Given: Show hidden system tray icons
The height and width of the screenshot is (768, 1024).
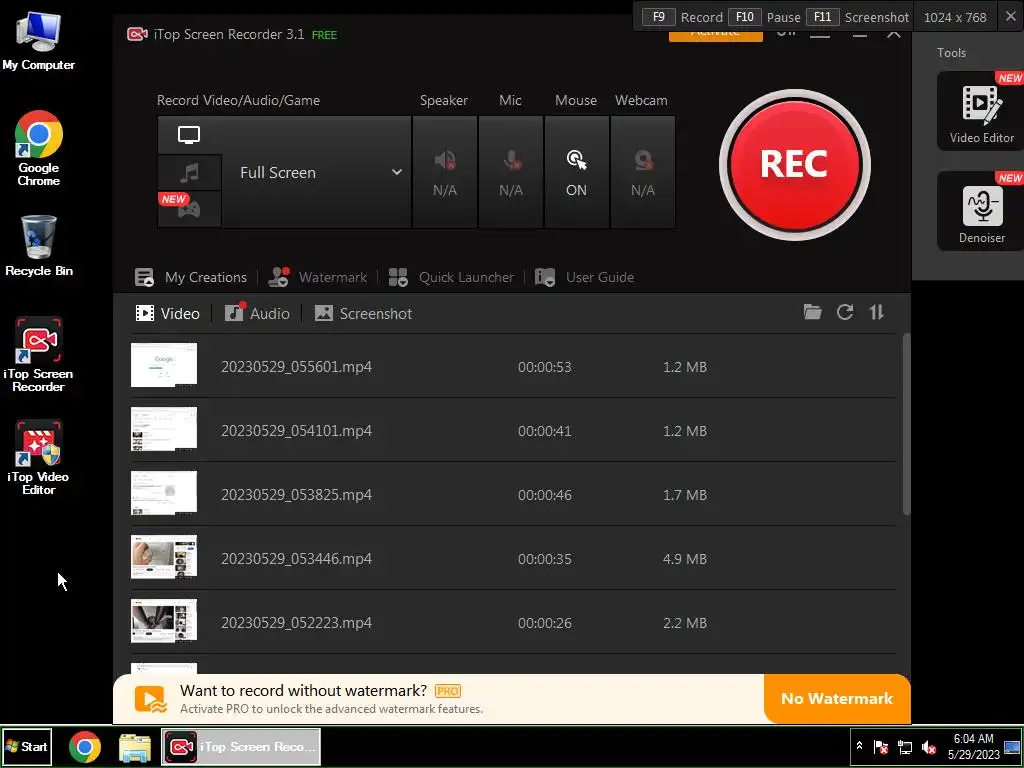Looking at the screenshot, I should (x=859, y=746).
